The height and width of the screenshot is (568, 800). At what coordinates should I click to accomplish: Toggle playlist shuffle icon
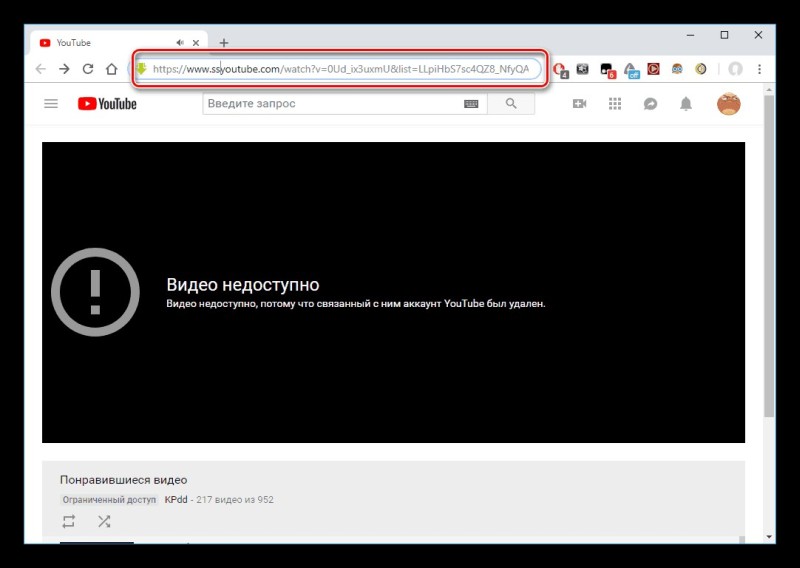pos(104,521)
